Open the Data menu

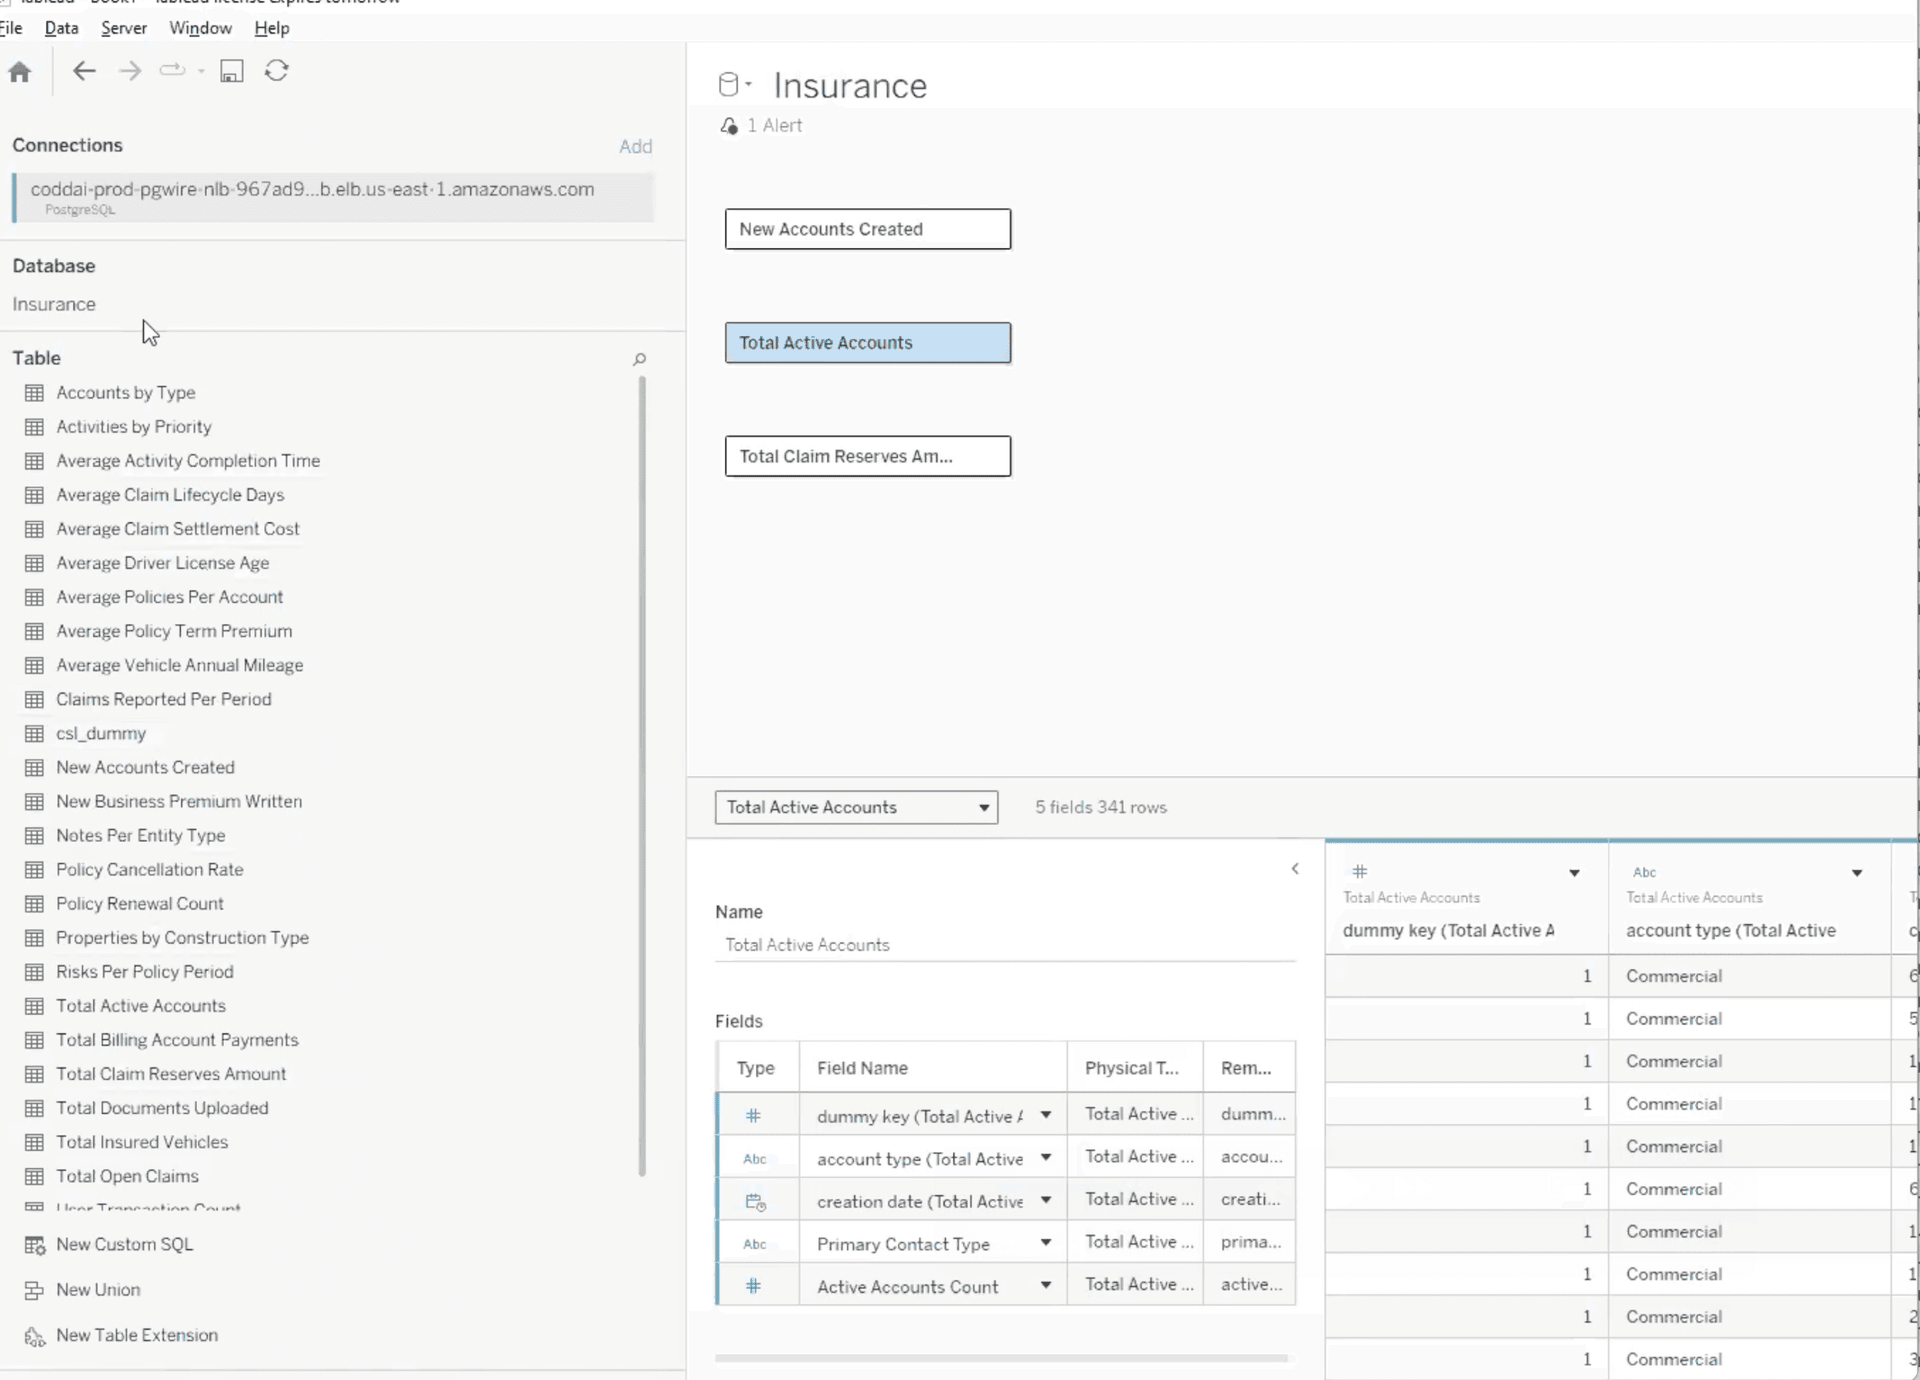point(61,27)
